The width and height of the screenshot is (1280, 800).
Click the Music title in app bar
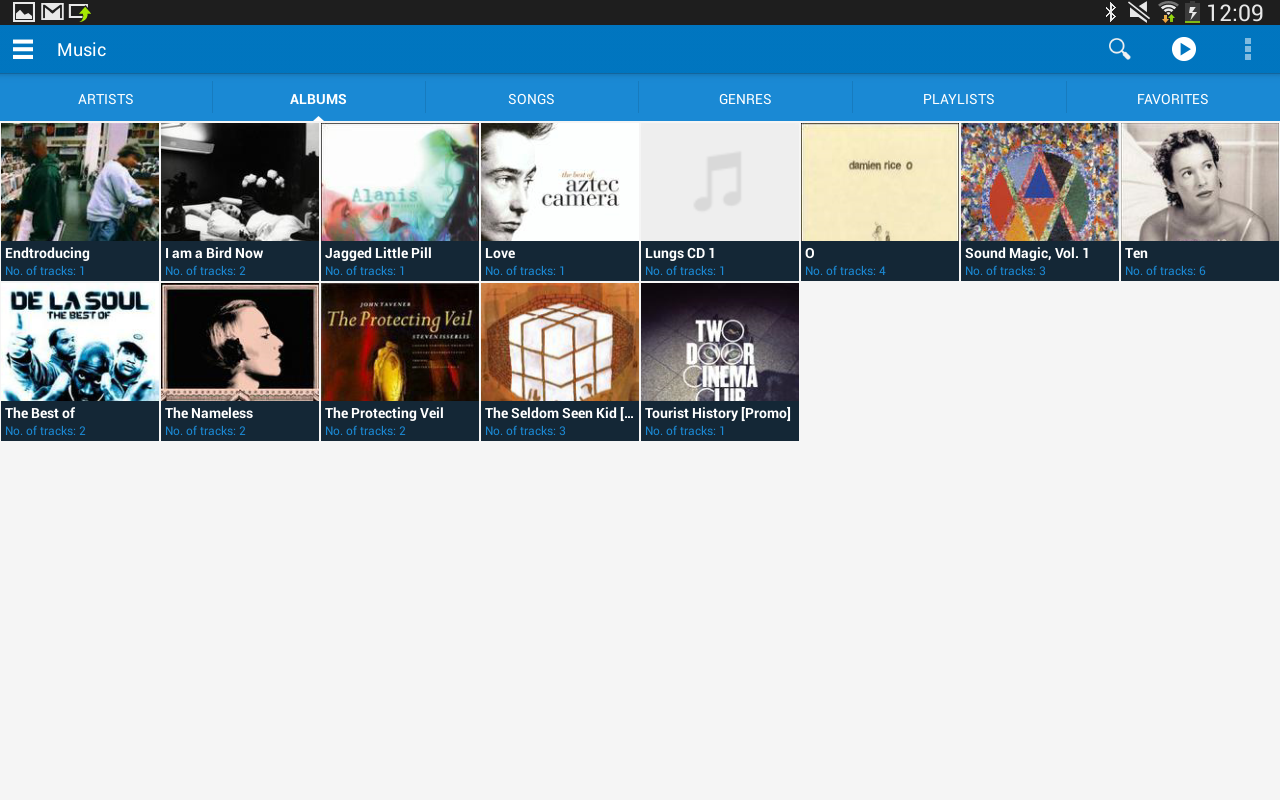point(81,49)
